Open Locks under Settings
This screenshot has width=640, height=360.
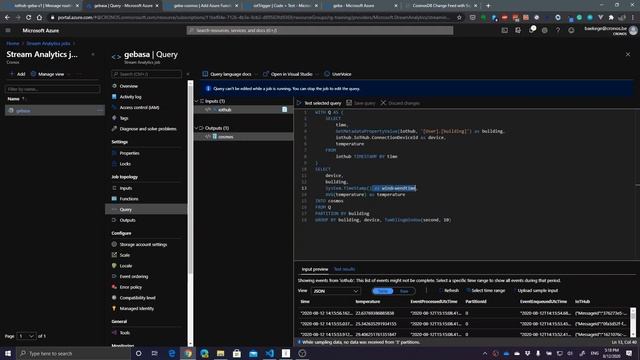pos(125,164)
